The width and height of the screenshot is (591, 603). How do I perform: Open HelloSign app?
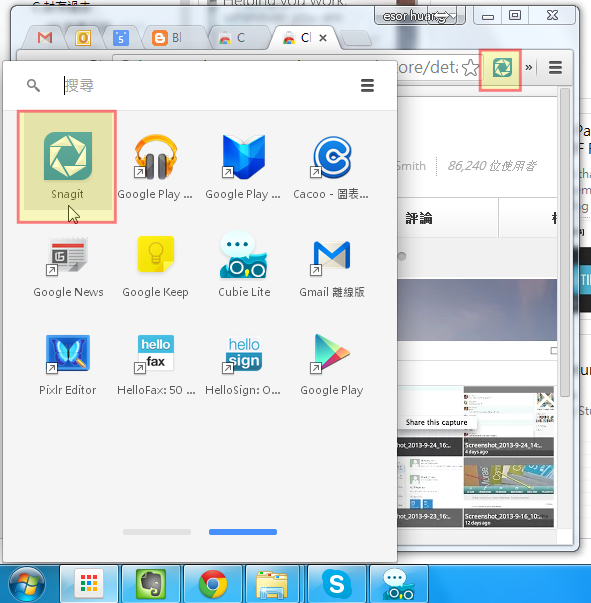(x=243, y=365)
